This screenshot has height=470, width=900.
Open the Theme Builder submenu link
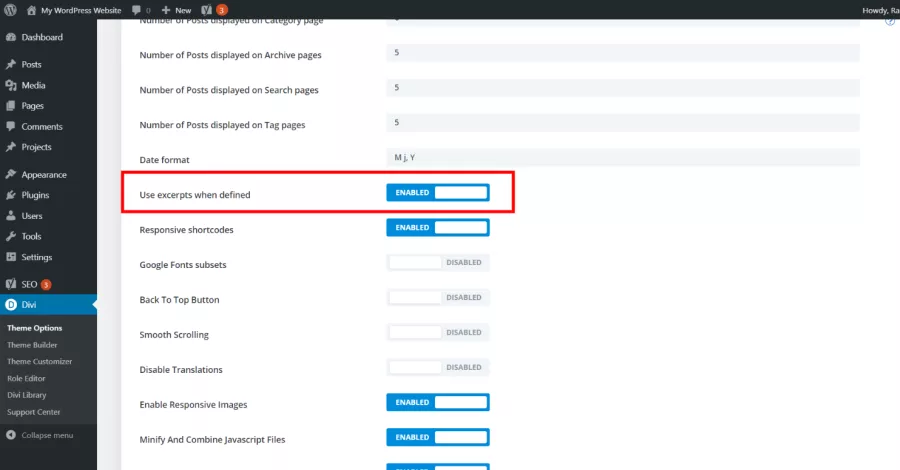point(32,345)
